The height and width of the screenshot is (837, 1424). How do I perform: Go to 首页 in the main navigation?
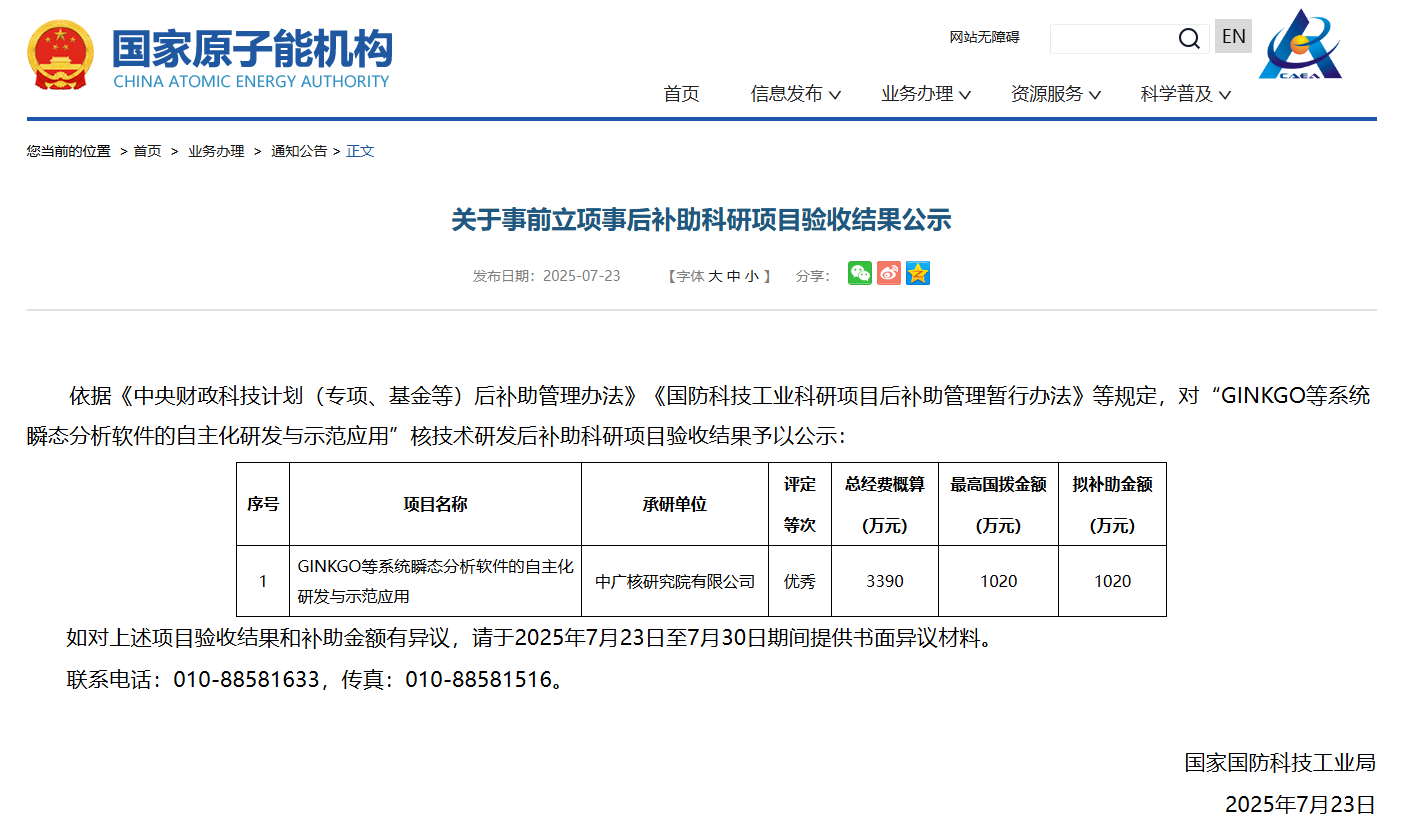point(682,94)
